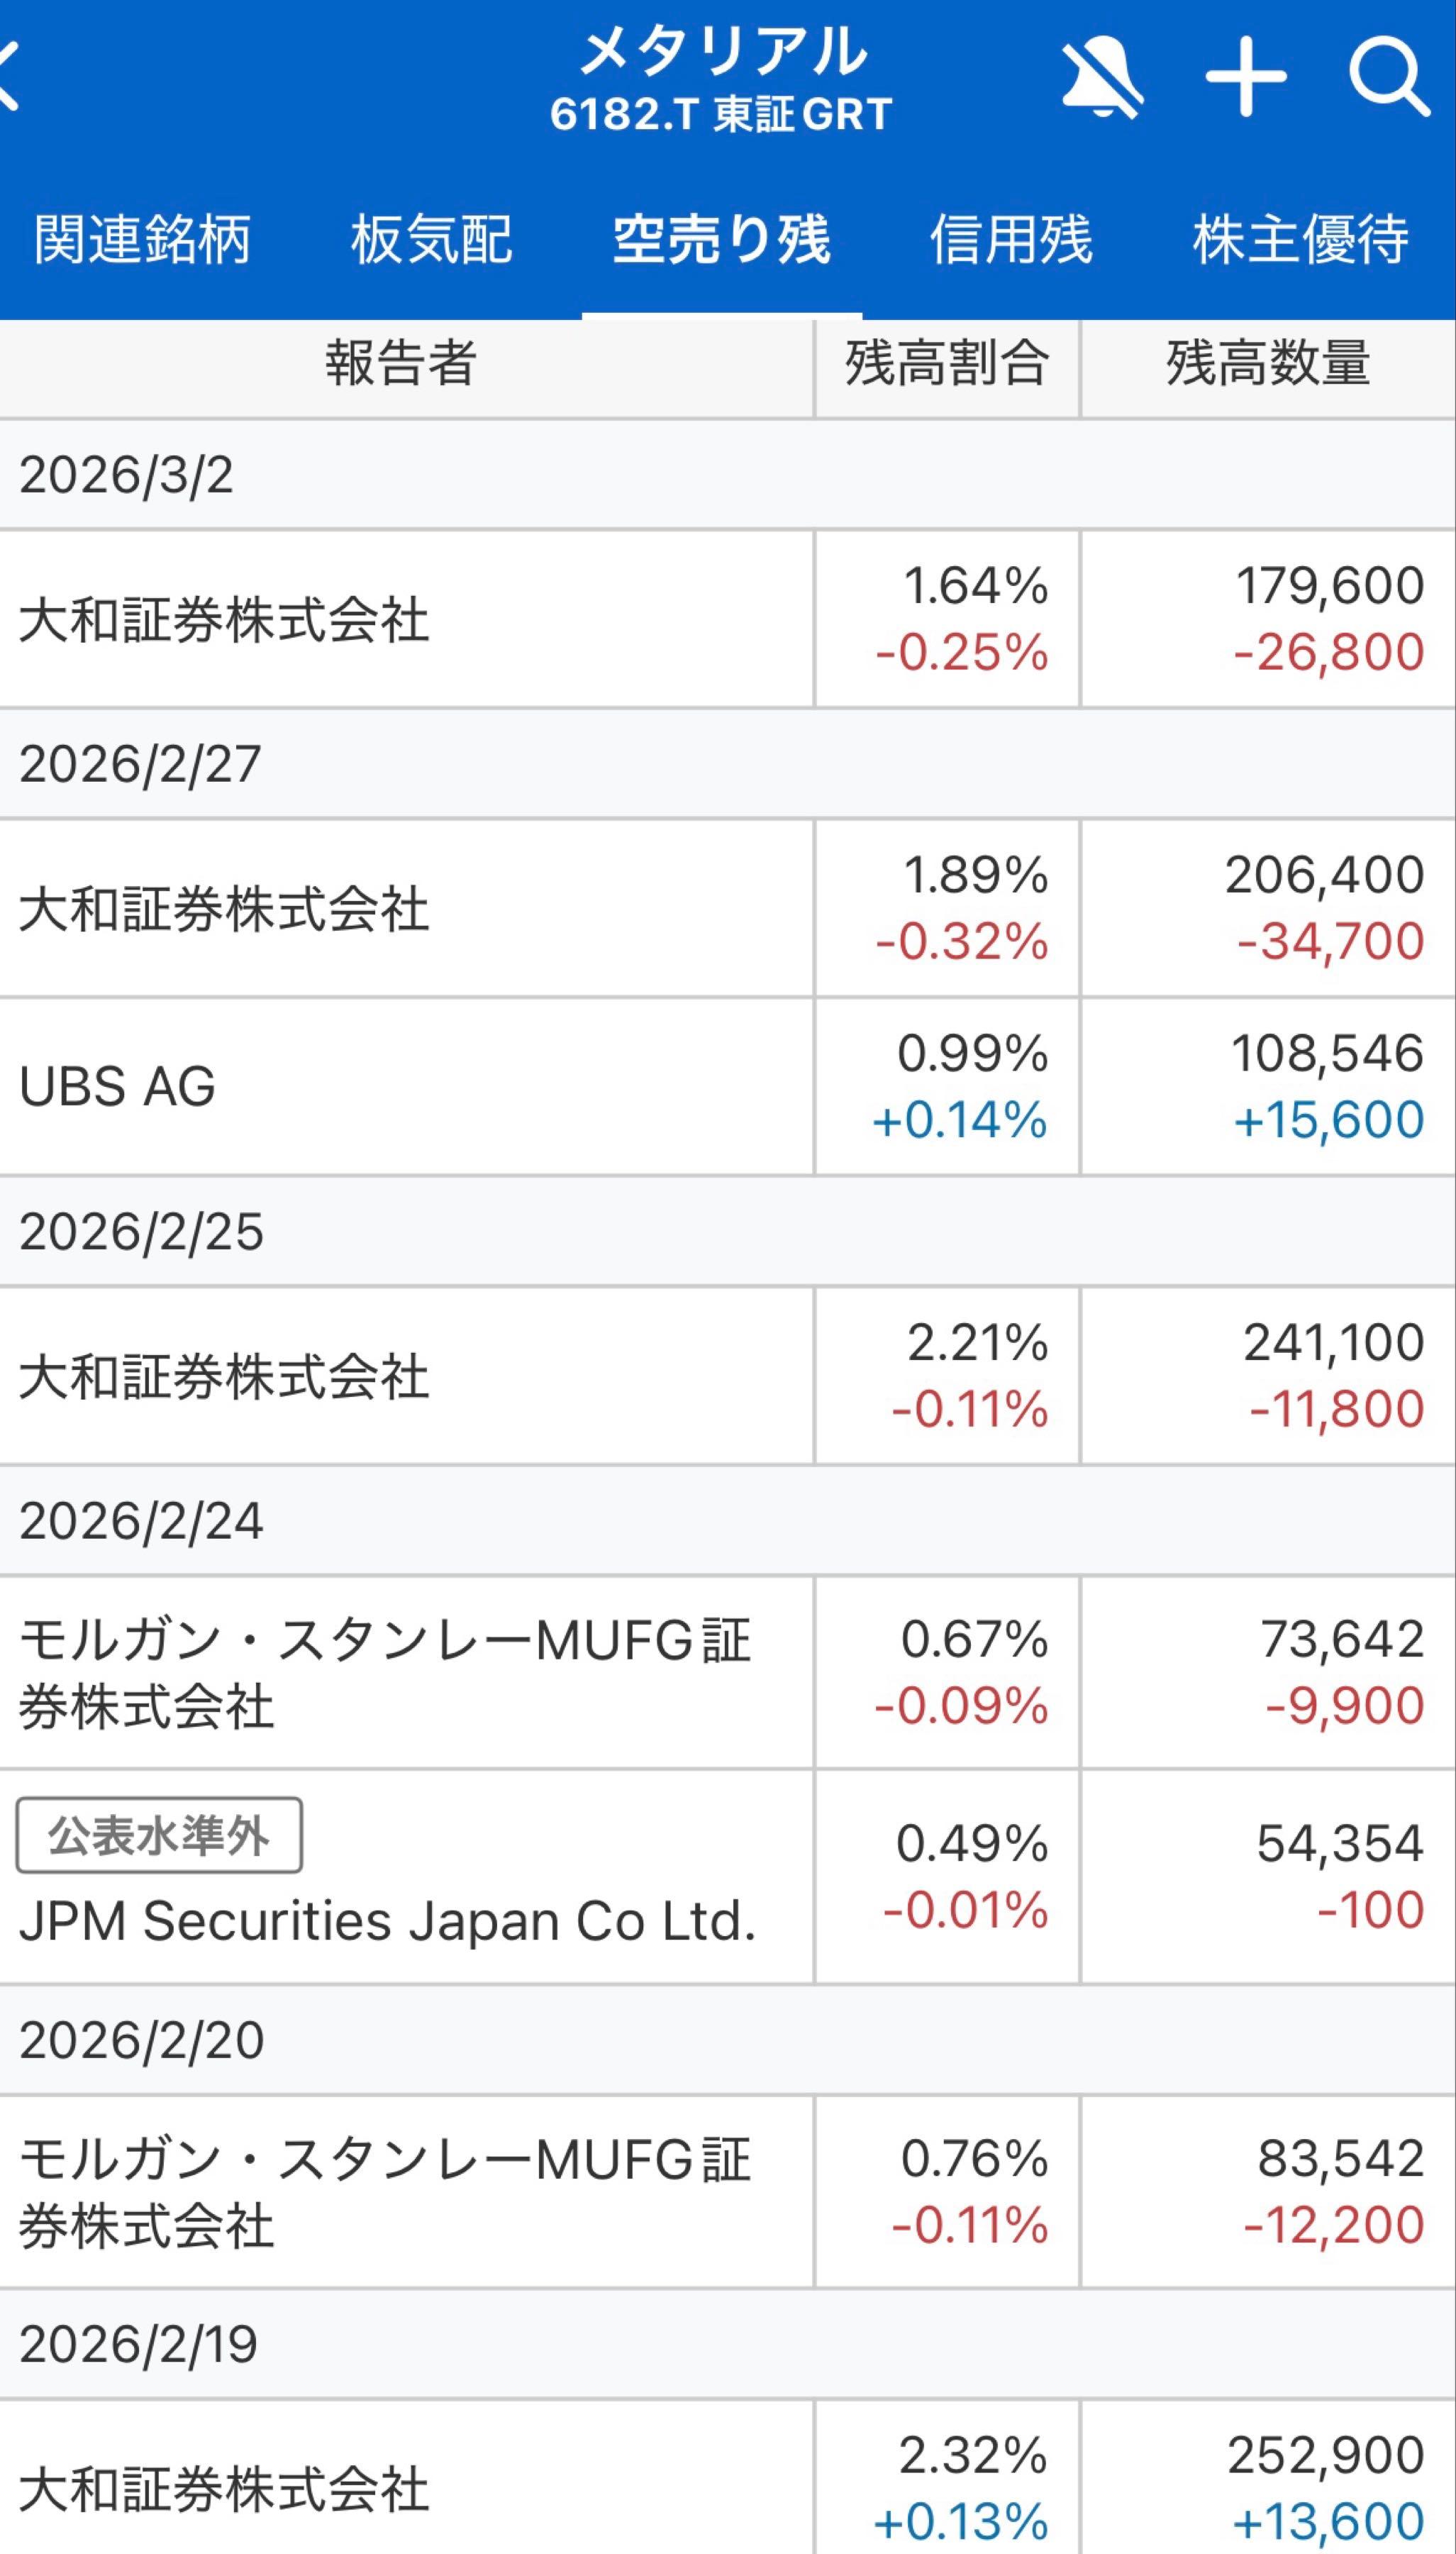Select モルガン・スタンレー row with 73,642 shares
Screen dimensions: 1456x2554
pos(400,1672)
